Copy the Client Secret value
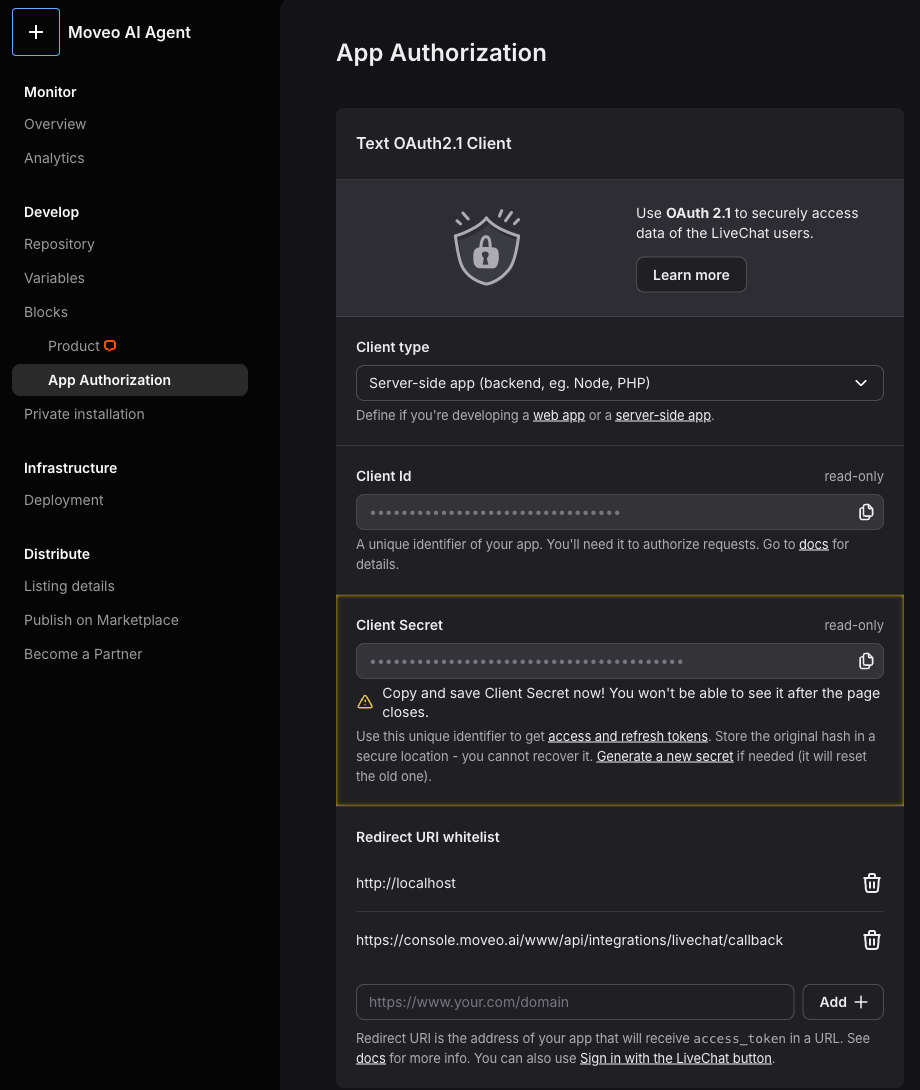This screenshot has height=1090, width=920. tap(866, 661)
